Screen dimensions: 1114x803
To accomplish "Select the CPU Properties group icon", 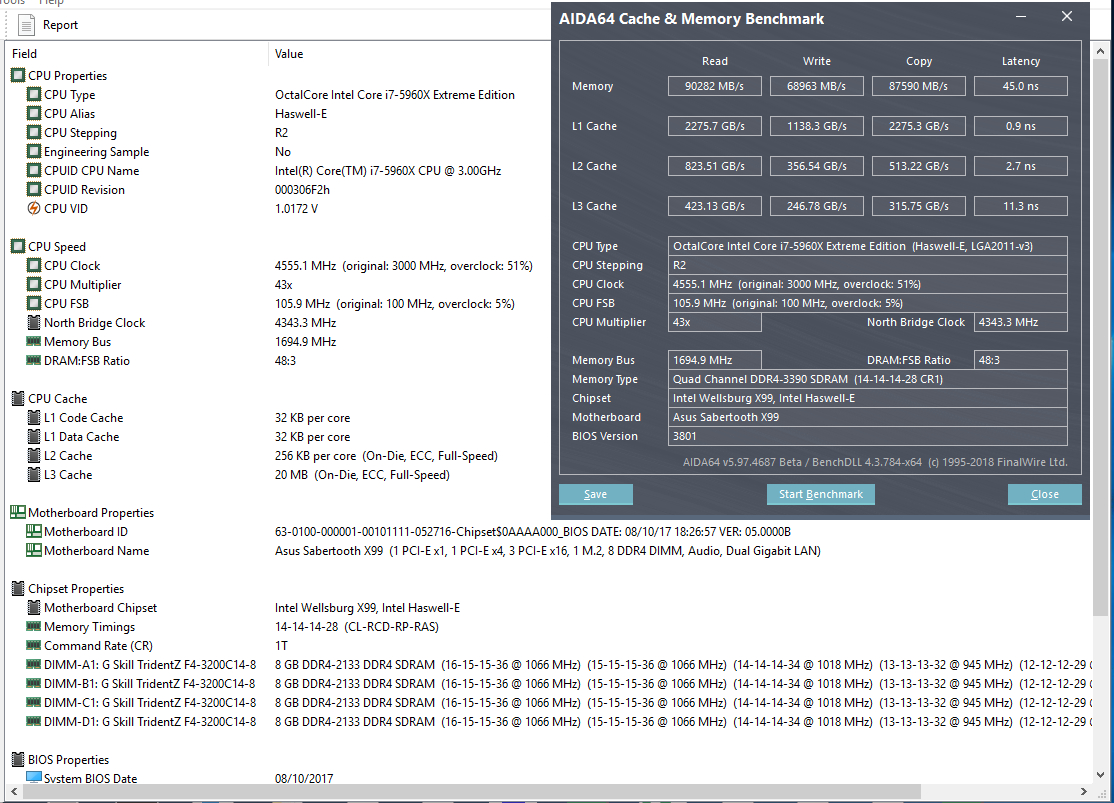I will point(18,75).
